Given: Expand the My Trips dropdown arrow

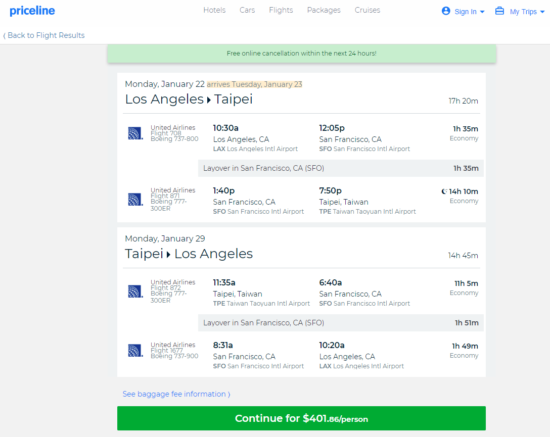Looking at the screenshot, I should click(542, 12).
